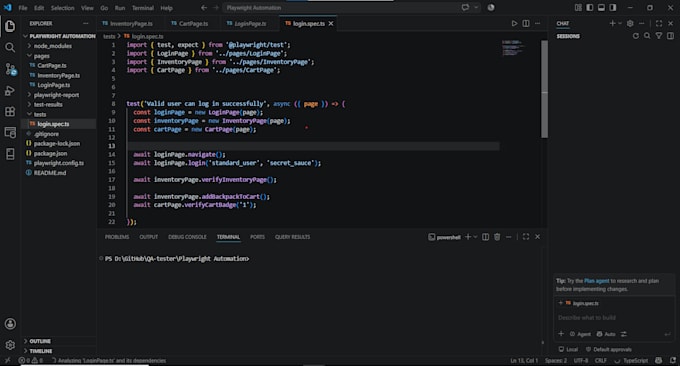Split the terminal
680x366 pixels.
[x=485, y=237]
